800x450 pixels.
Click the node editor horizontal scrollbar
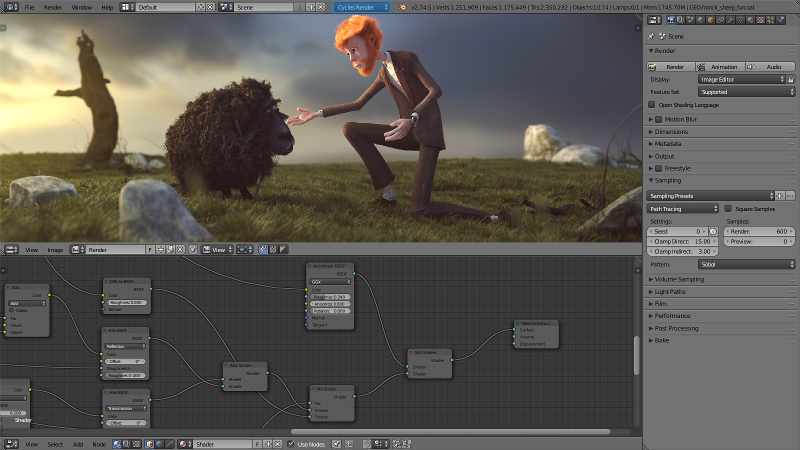[450, 432]
